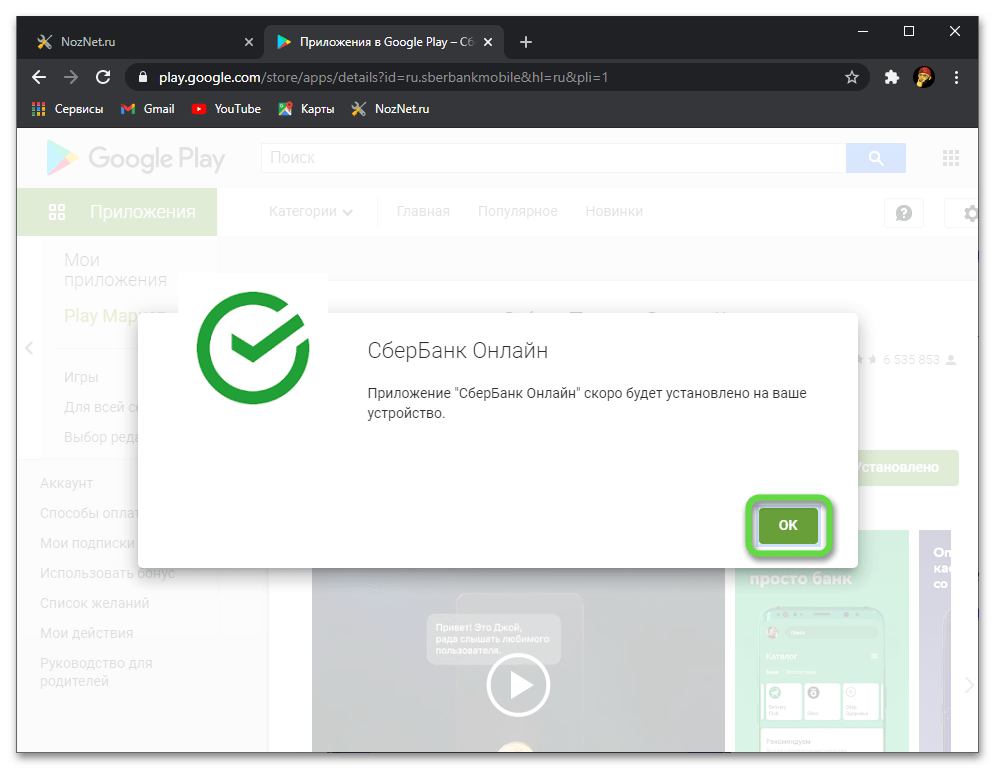Image resolution: width=995 pixels, height=769 pixels.
Task: Open the settings gear icon
Action: [969, 213]
